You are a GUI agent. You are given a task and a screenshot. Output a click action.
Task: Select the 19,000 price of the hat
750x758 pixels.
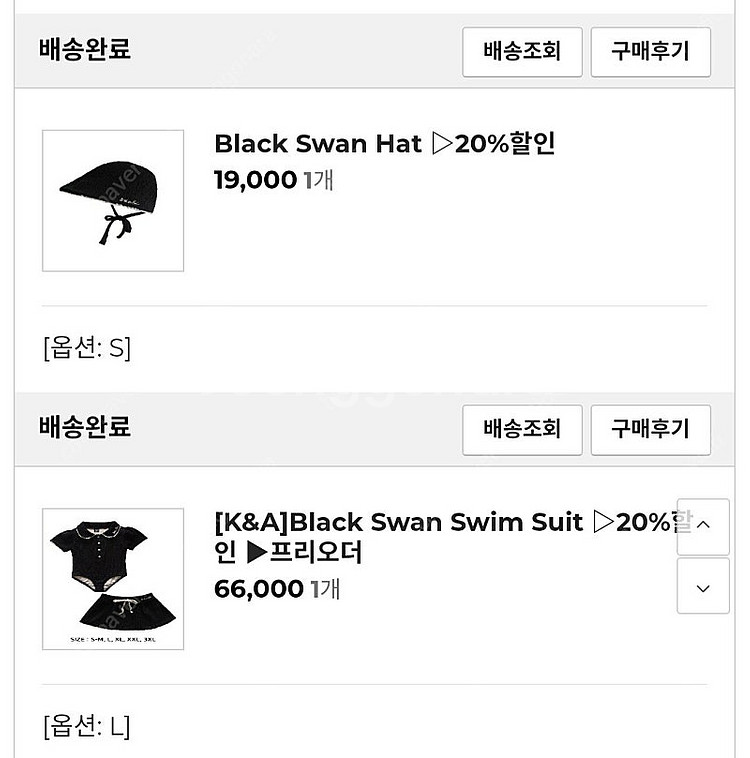coord(255,180)
